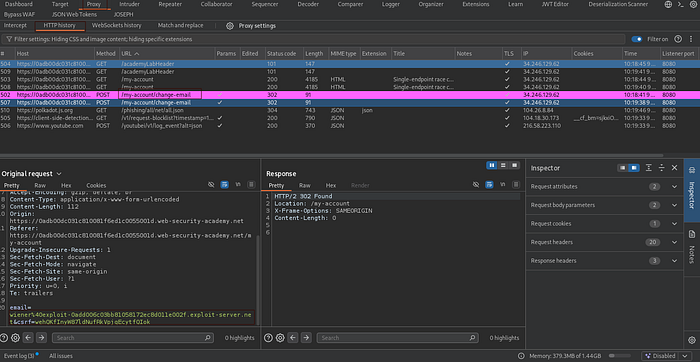Viewport: 700px width, 362px height.
Task: Toggle pretty print button in response pane
Action: (x=489, y=185)
